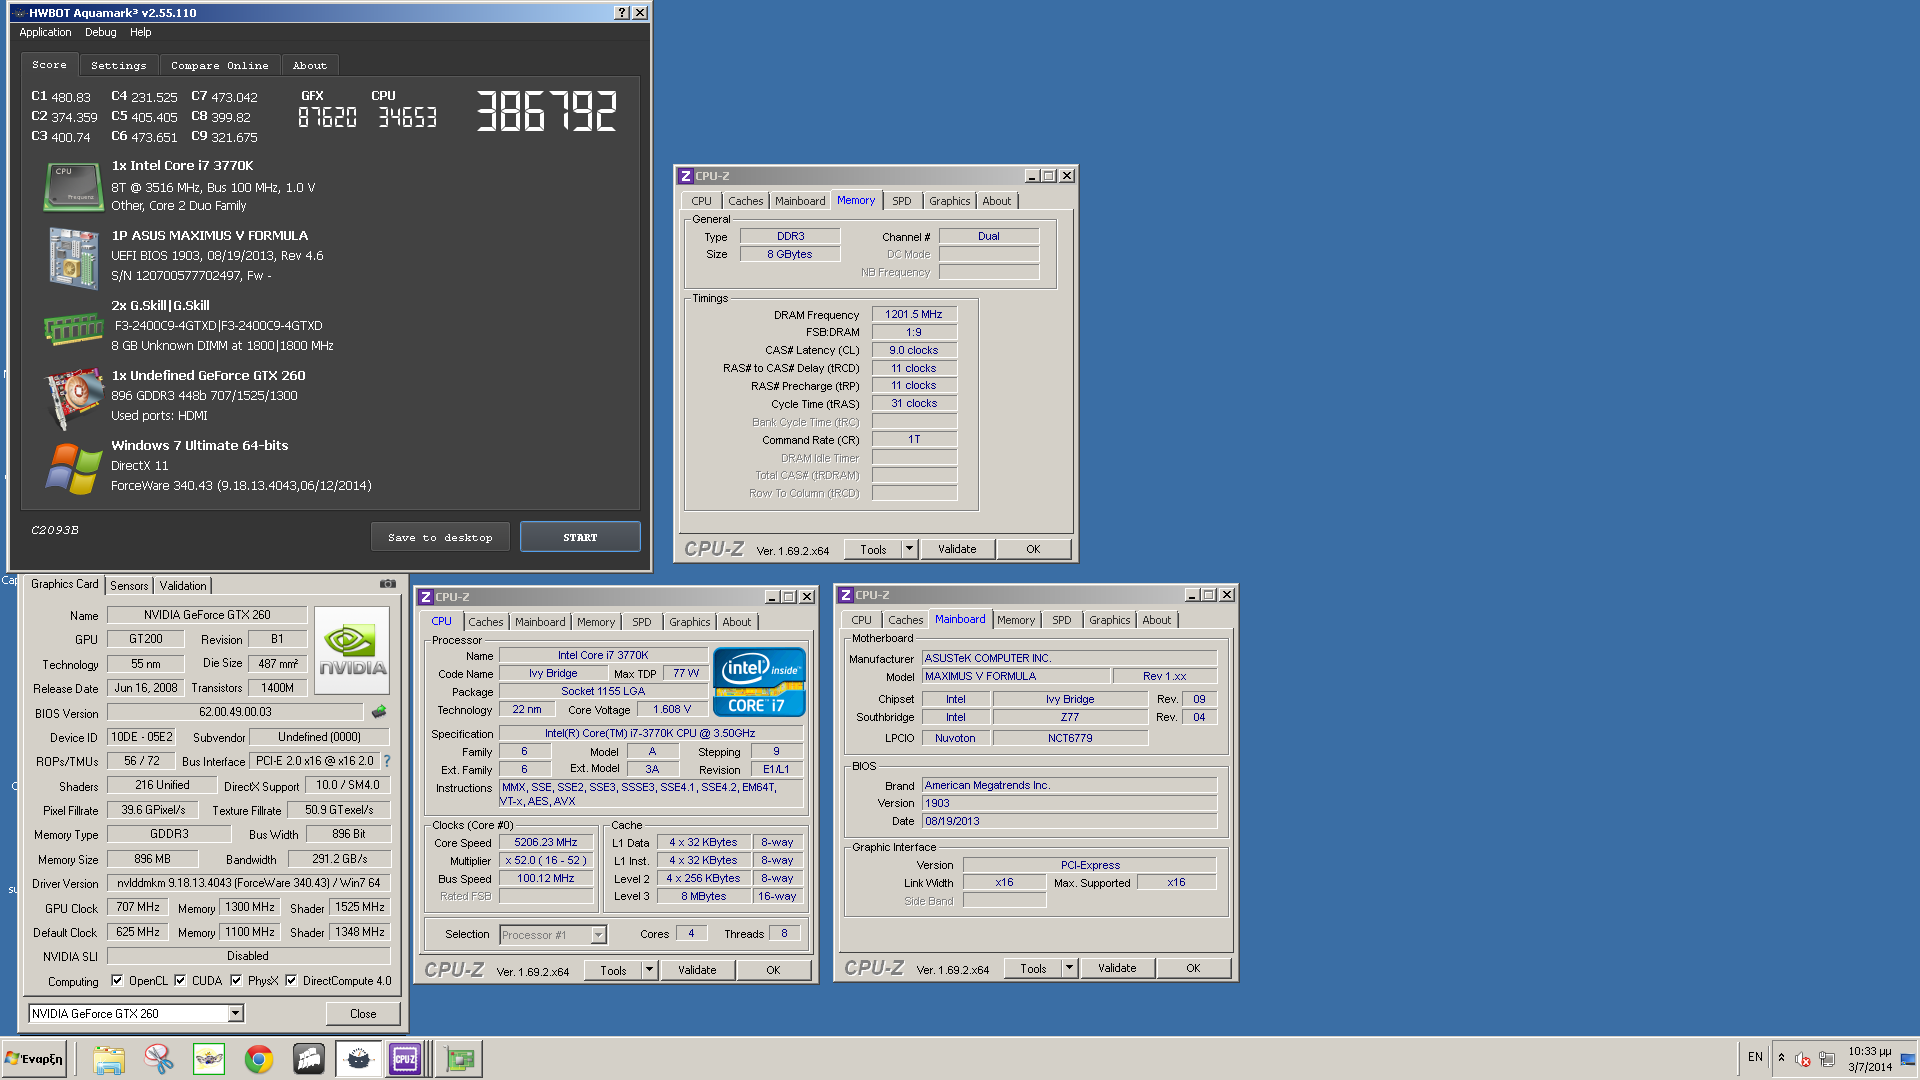Open the Start menu

[34, 1059]
